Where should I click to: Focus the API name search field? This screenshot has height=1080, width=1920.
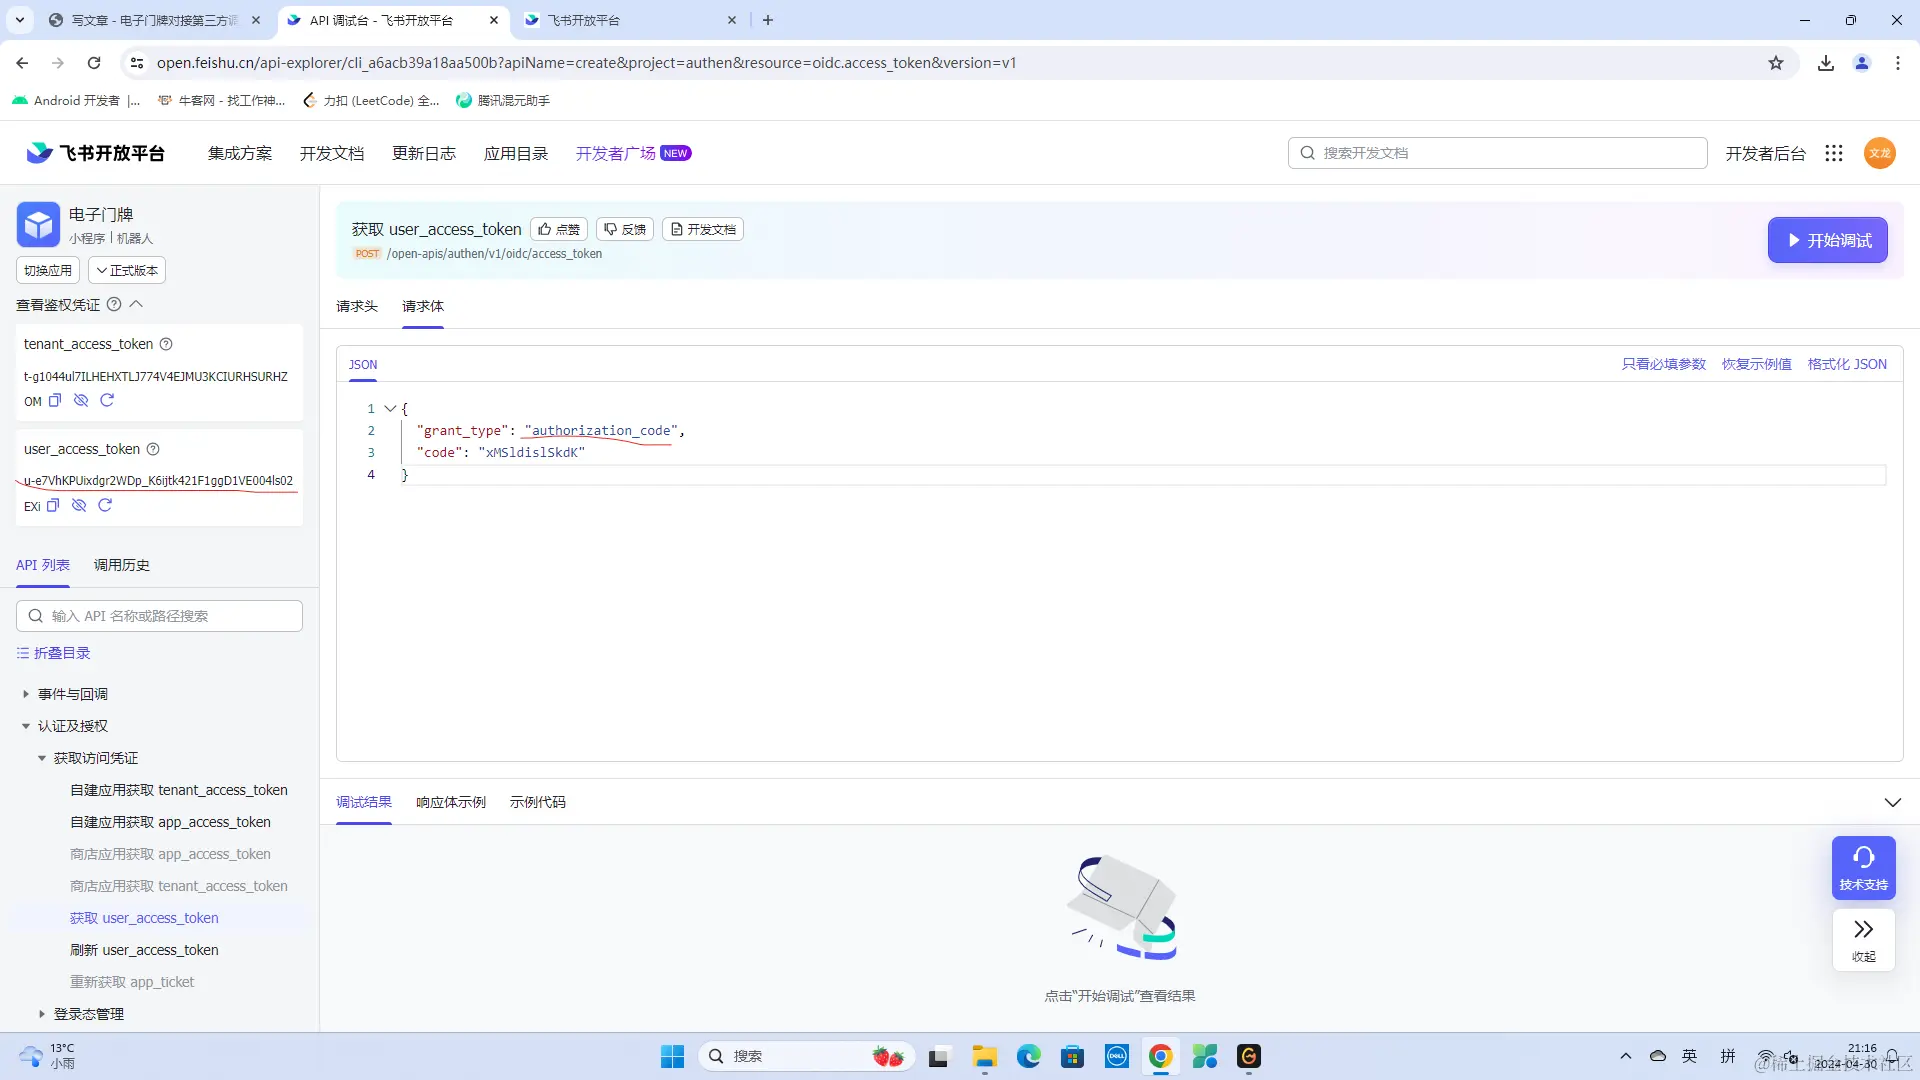pos(160,616)
